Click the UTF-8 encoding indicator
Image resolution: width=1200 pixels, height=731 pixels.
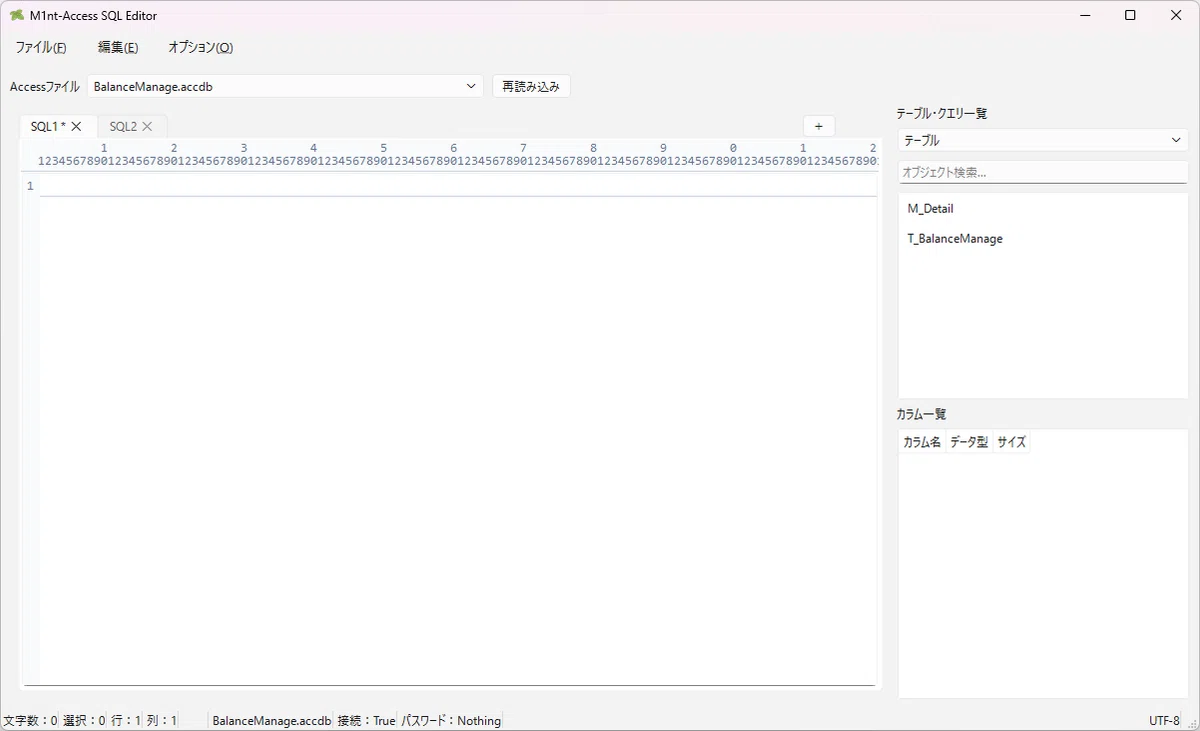pos(1164,720)
